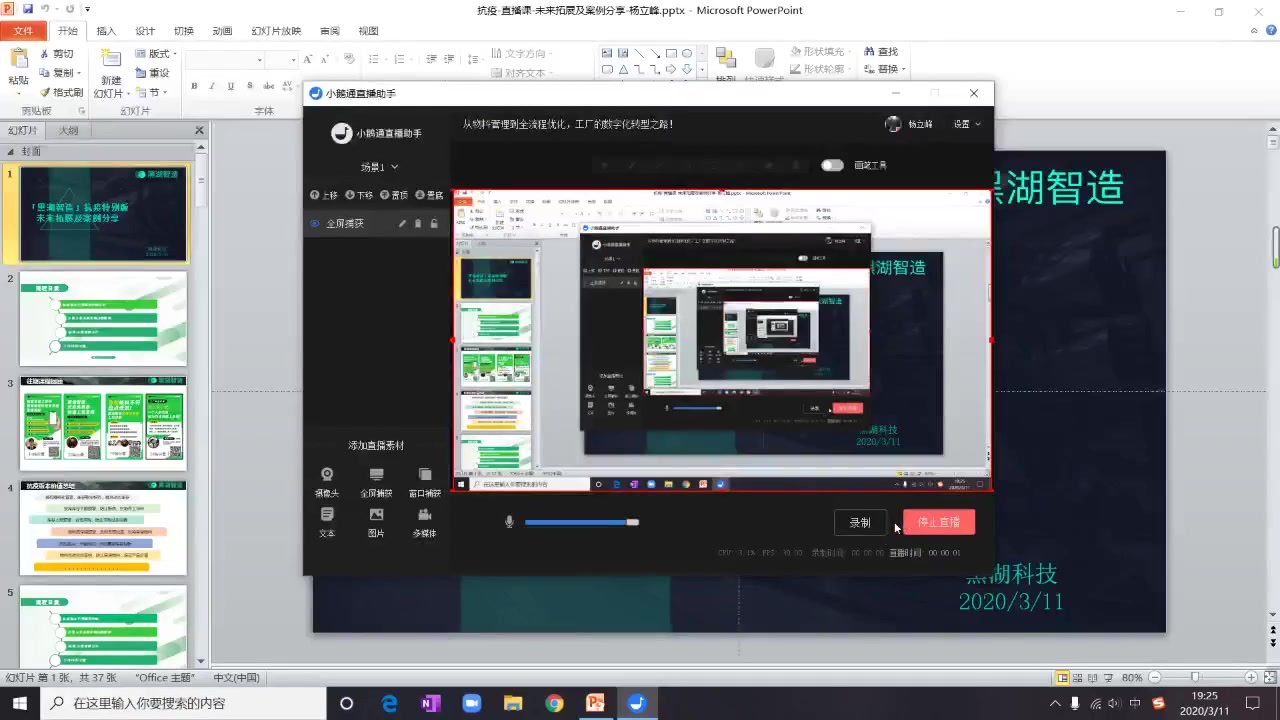Switch to the View (视图) ribbon tab
Viewport: 1280px width, 720px height.
[x=368, y=31]
